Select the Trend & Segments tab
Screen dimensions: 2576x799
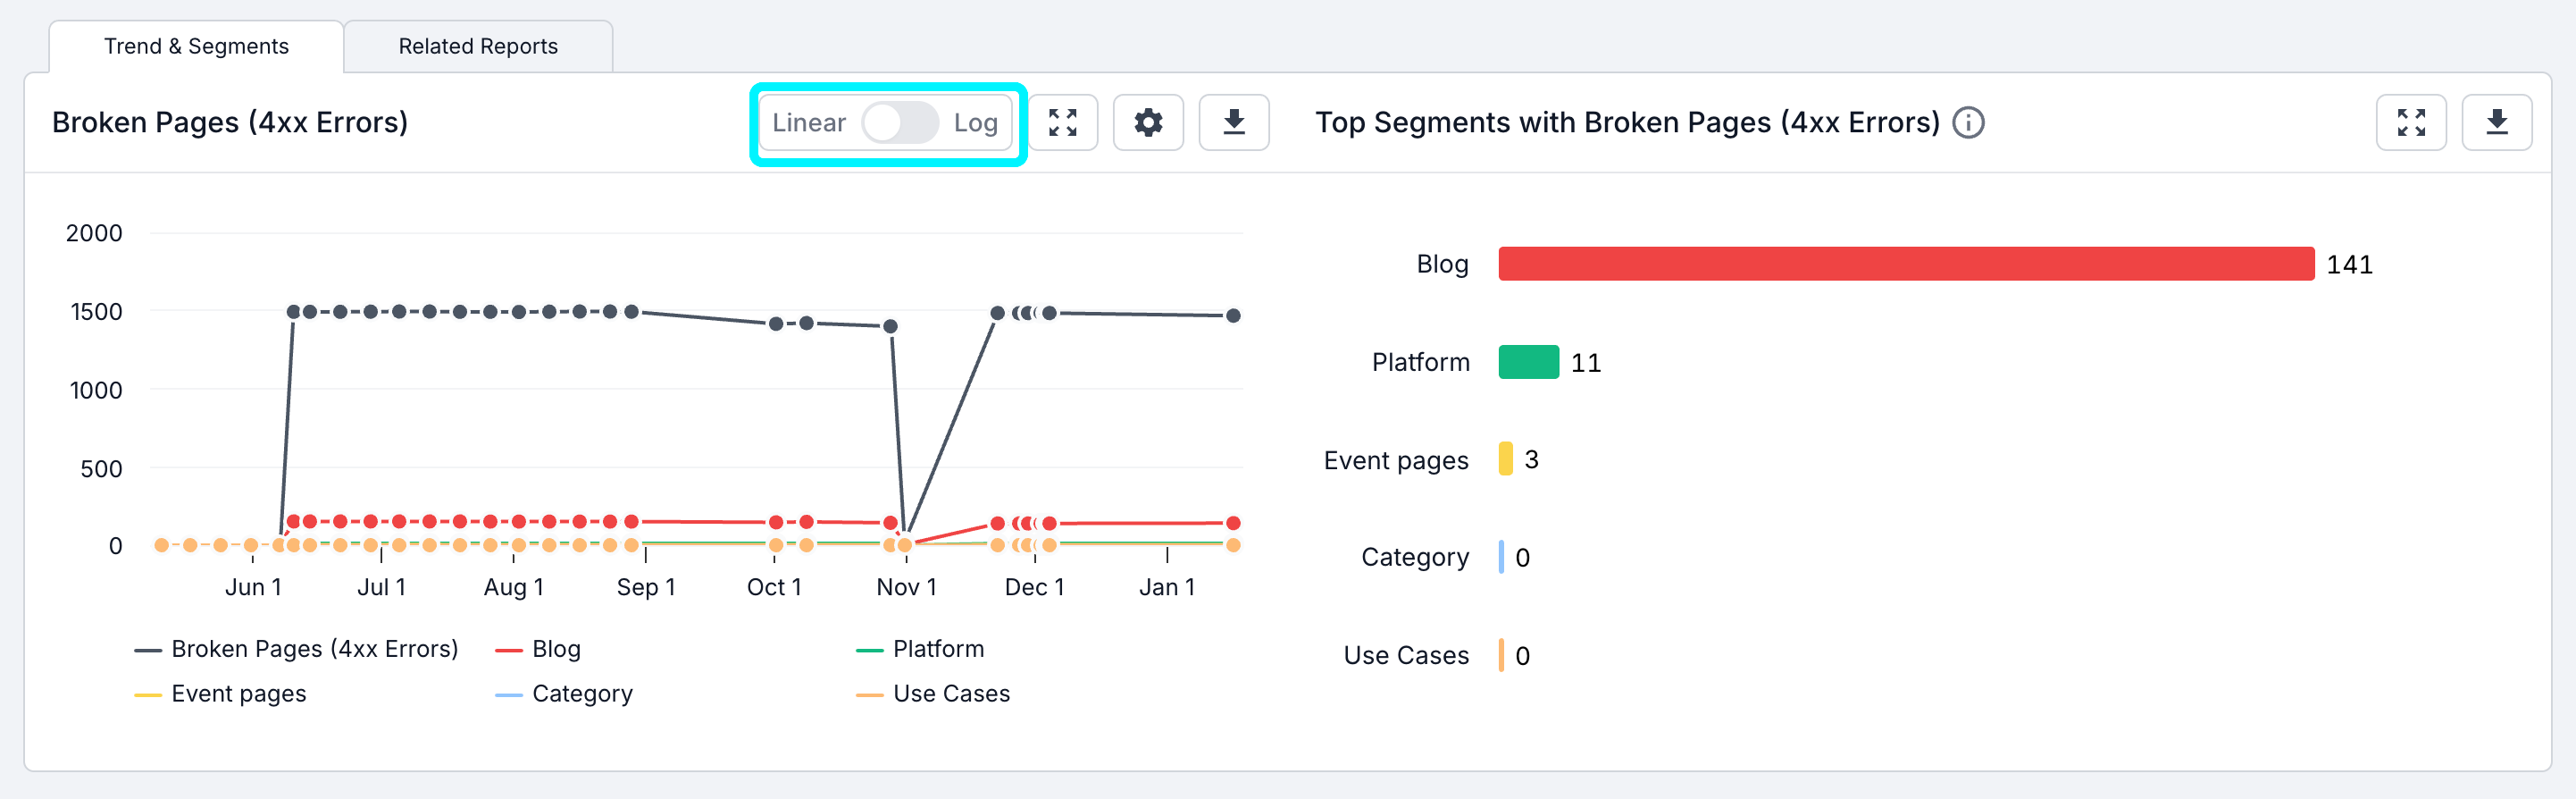click(x=195, y=45)
